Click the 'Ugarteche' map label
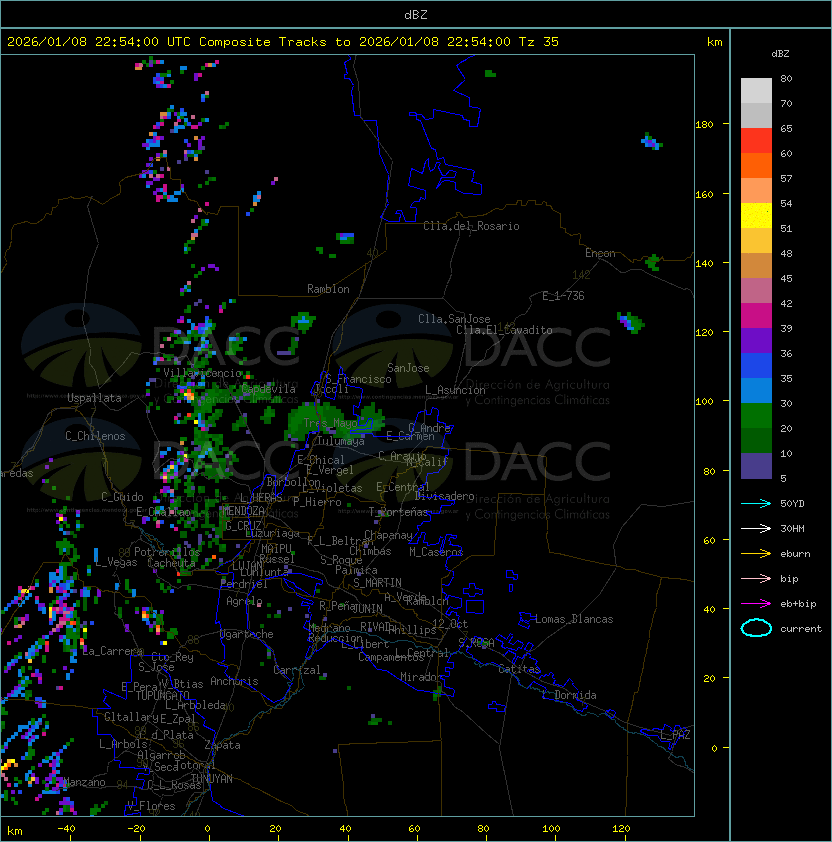This screenshot has width=832, height=842. tap(246, 634)
